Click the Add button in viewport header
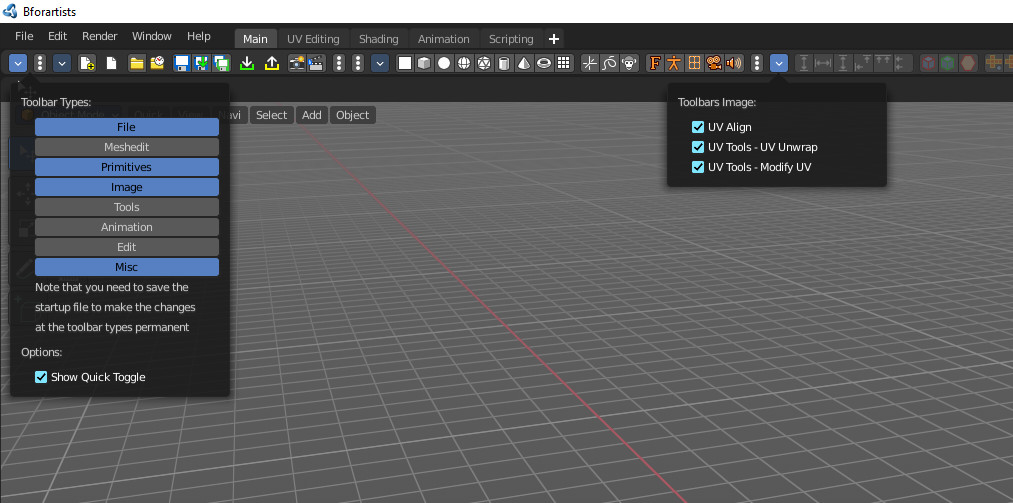Viewport: 1013px width, 503px height. click(311, 115)
